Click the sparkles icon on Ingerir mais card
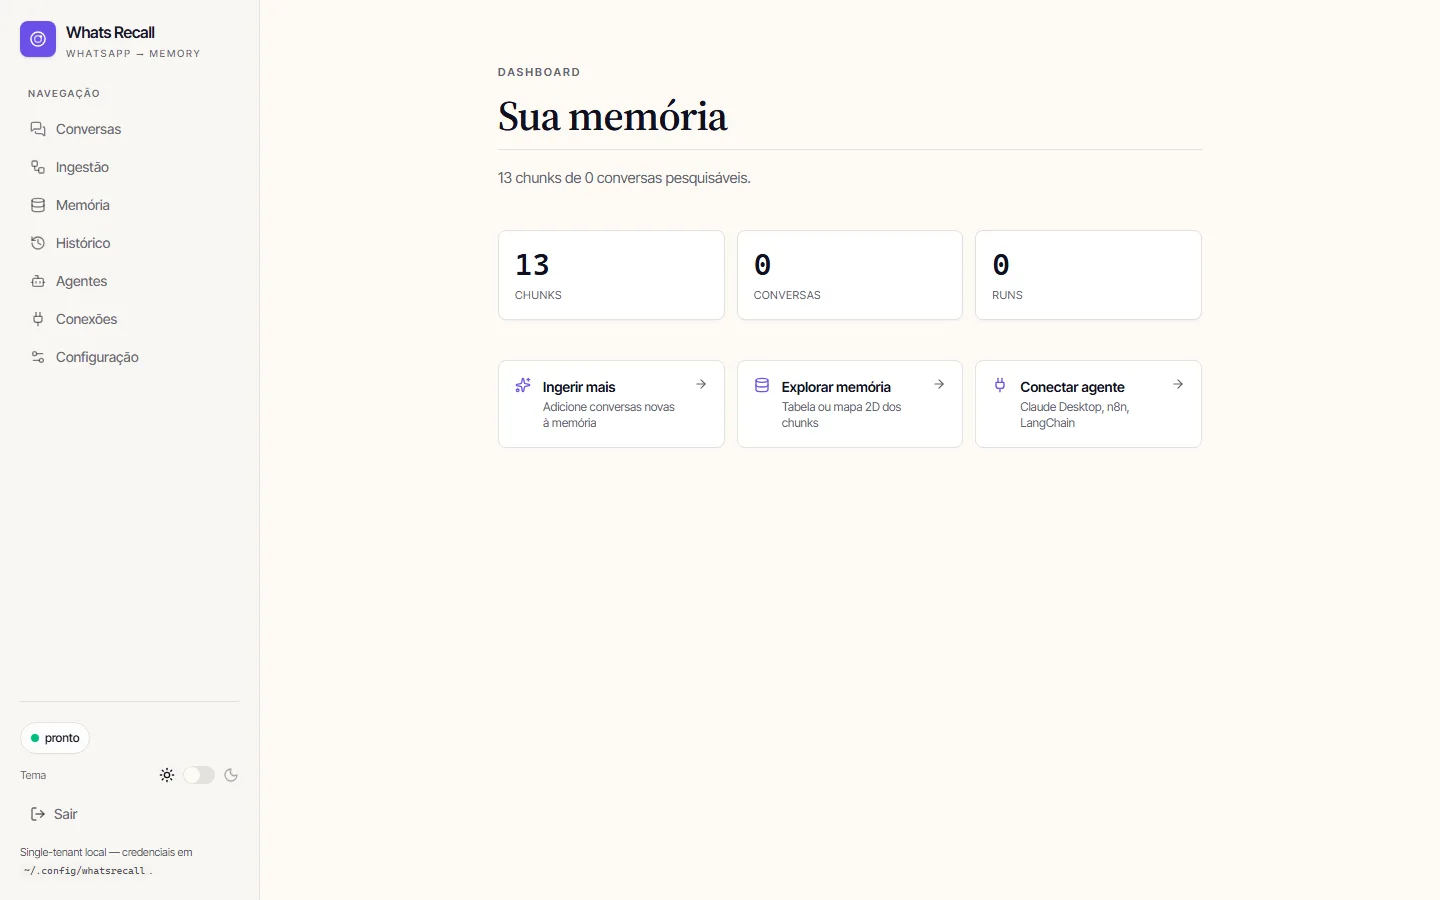 [523, 385]
